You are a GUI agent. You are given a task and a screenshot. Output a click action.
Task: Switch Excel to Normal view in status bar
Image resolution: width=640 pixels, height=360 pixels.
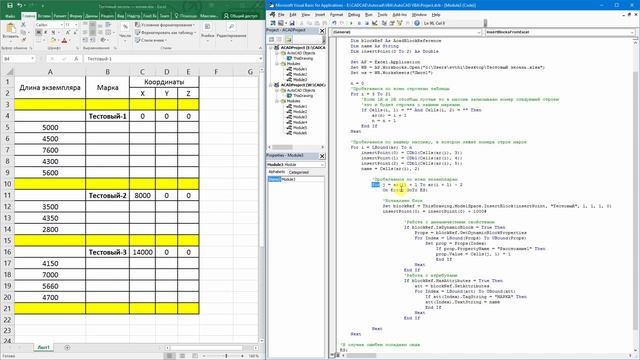tap(169, 356)
